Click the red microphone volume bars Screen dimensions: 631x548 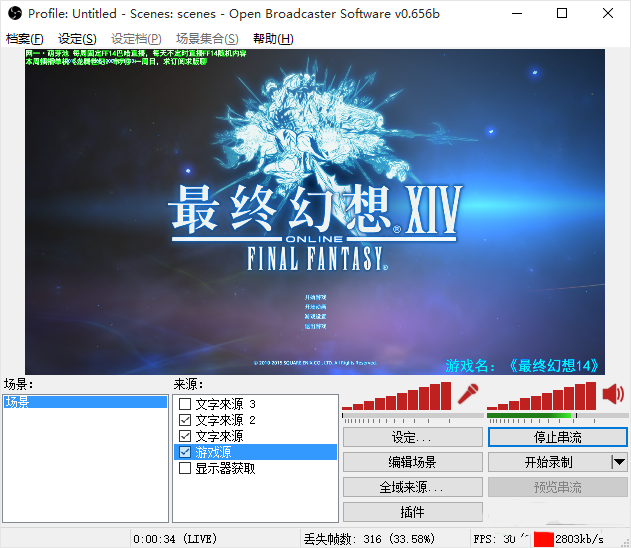[x=397, y=396]
